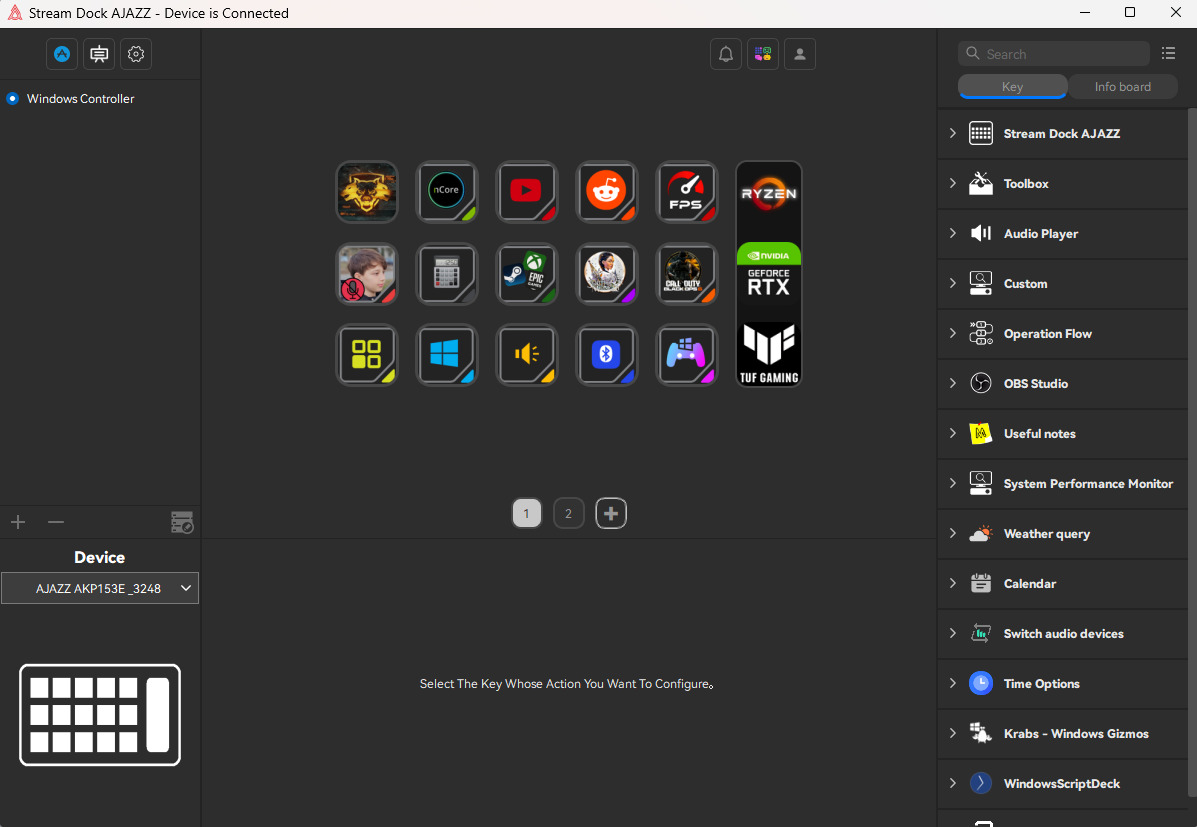The width and height of the screenshot is (1197, 827).
Task: Add a new scene with plus icon
Action: pos(18,522)
